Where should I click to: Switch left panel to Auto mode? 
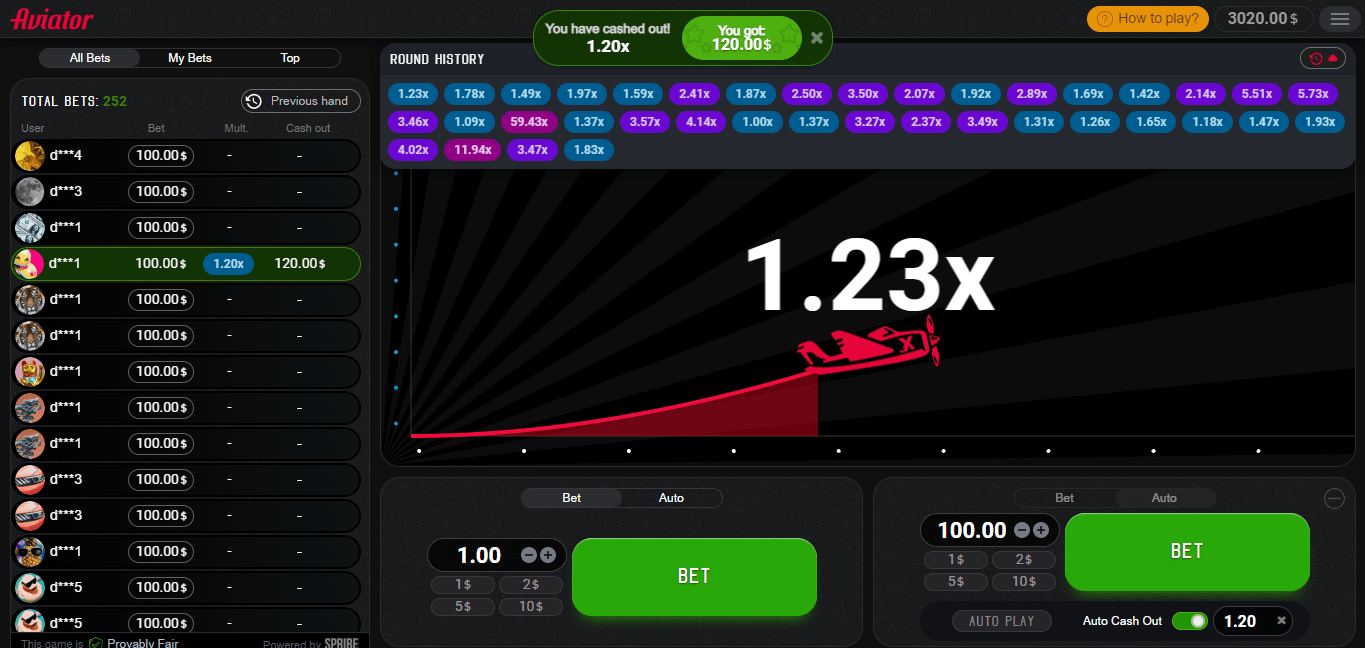coord(671,497)
